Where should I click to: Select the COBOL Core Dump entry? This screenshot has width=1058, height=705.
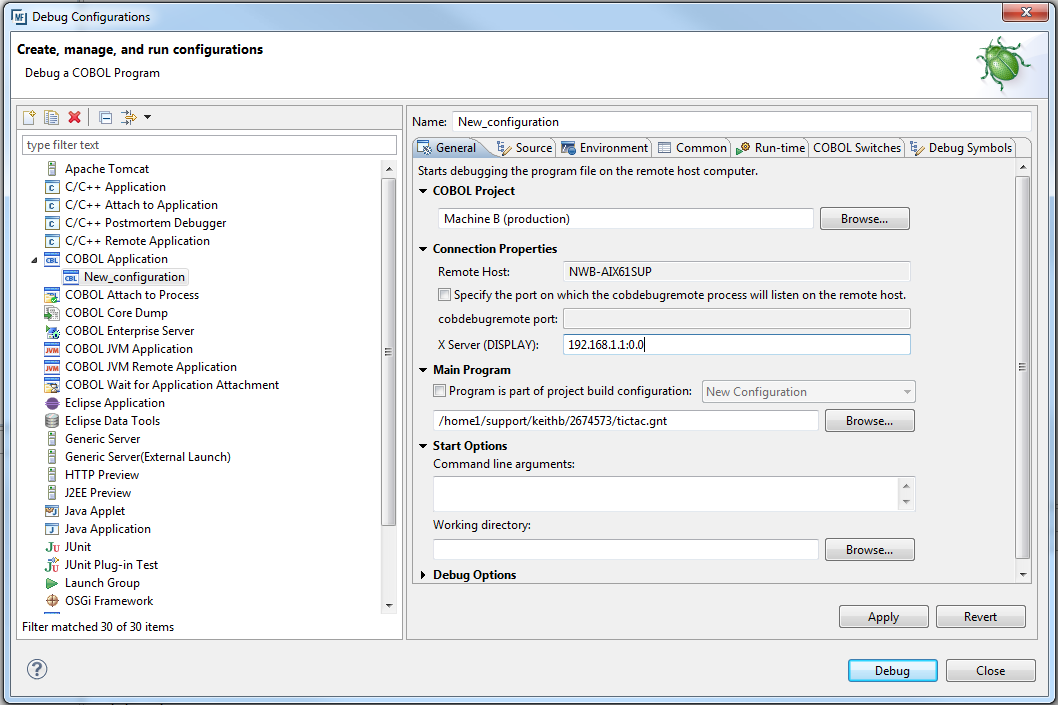(x=116, y=313)
